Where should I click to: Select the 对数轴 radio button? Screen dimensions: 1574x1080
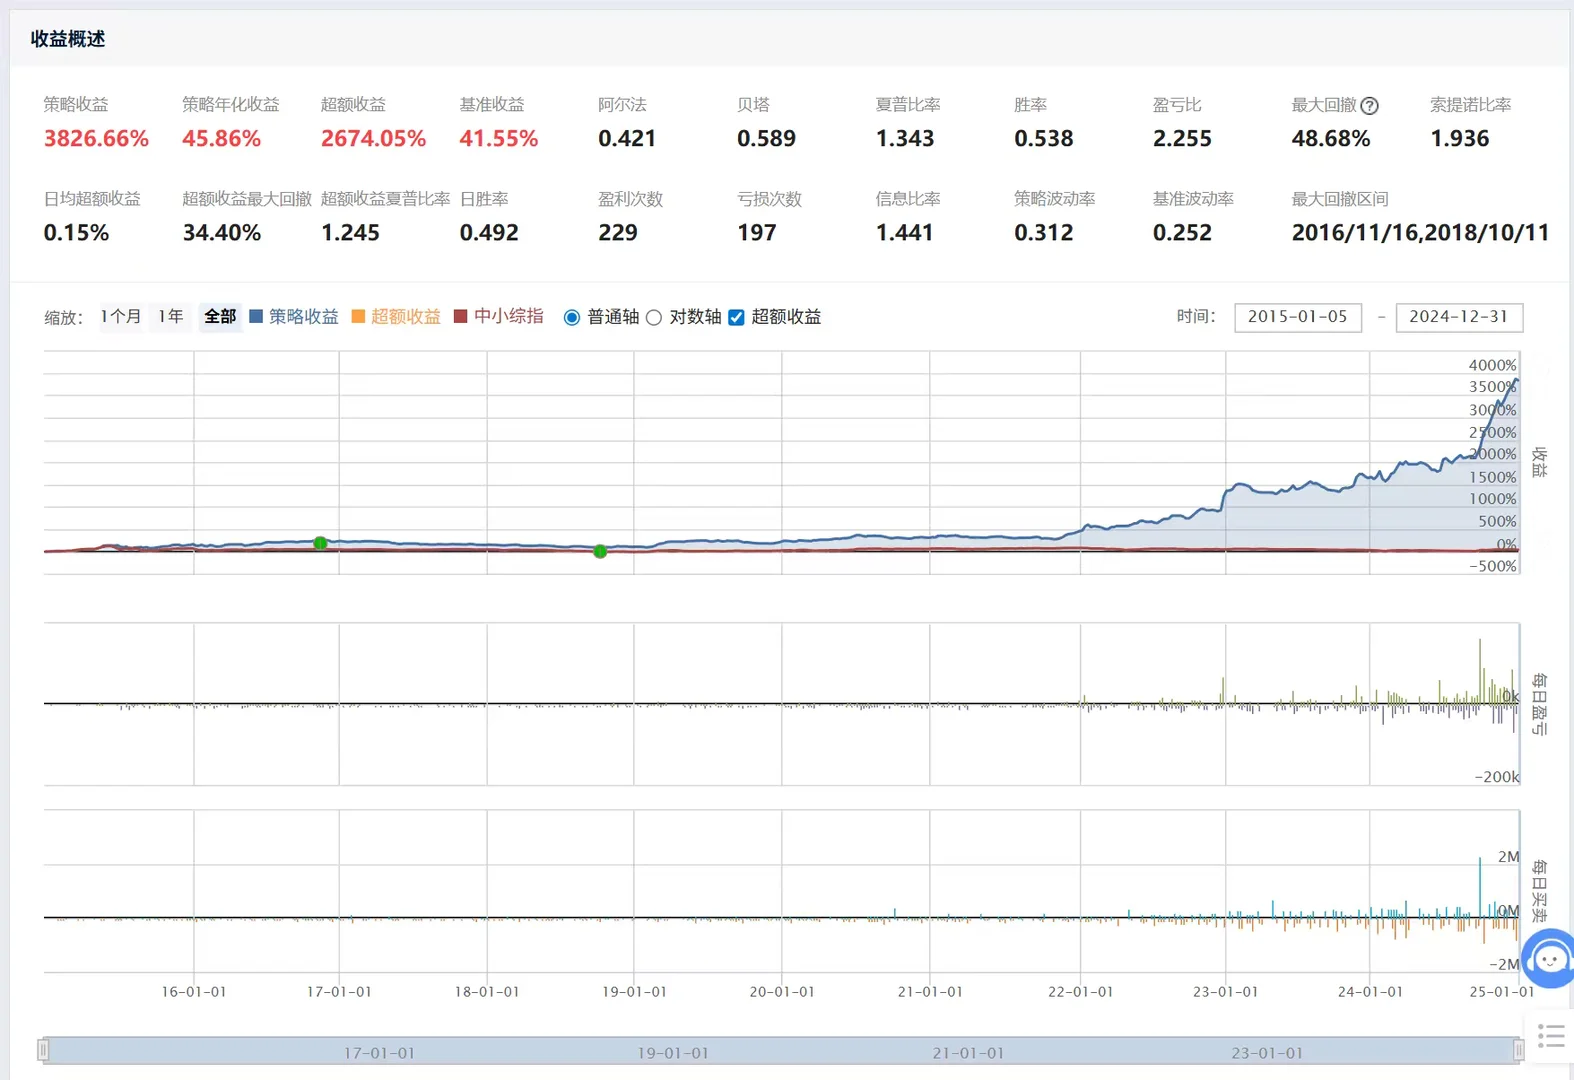tap(654, 317)
